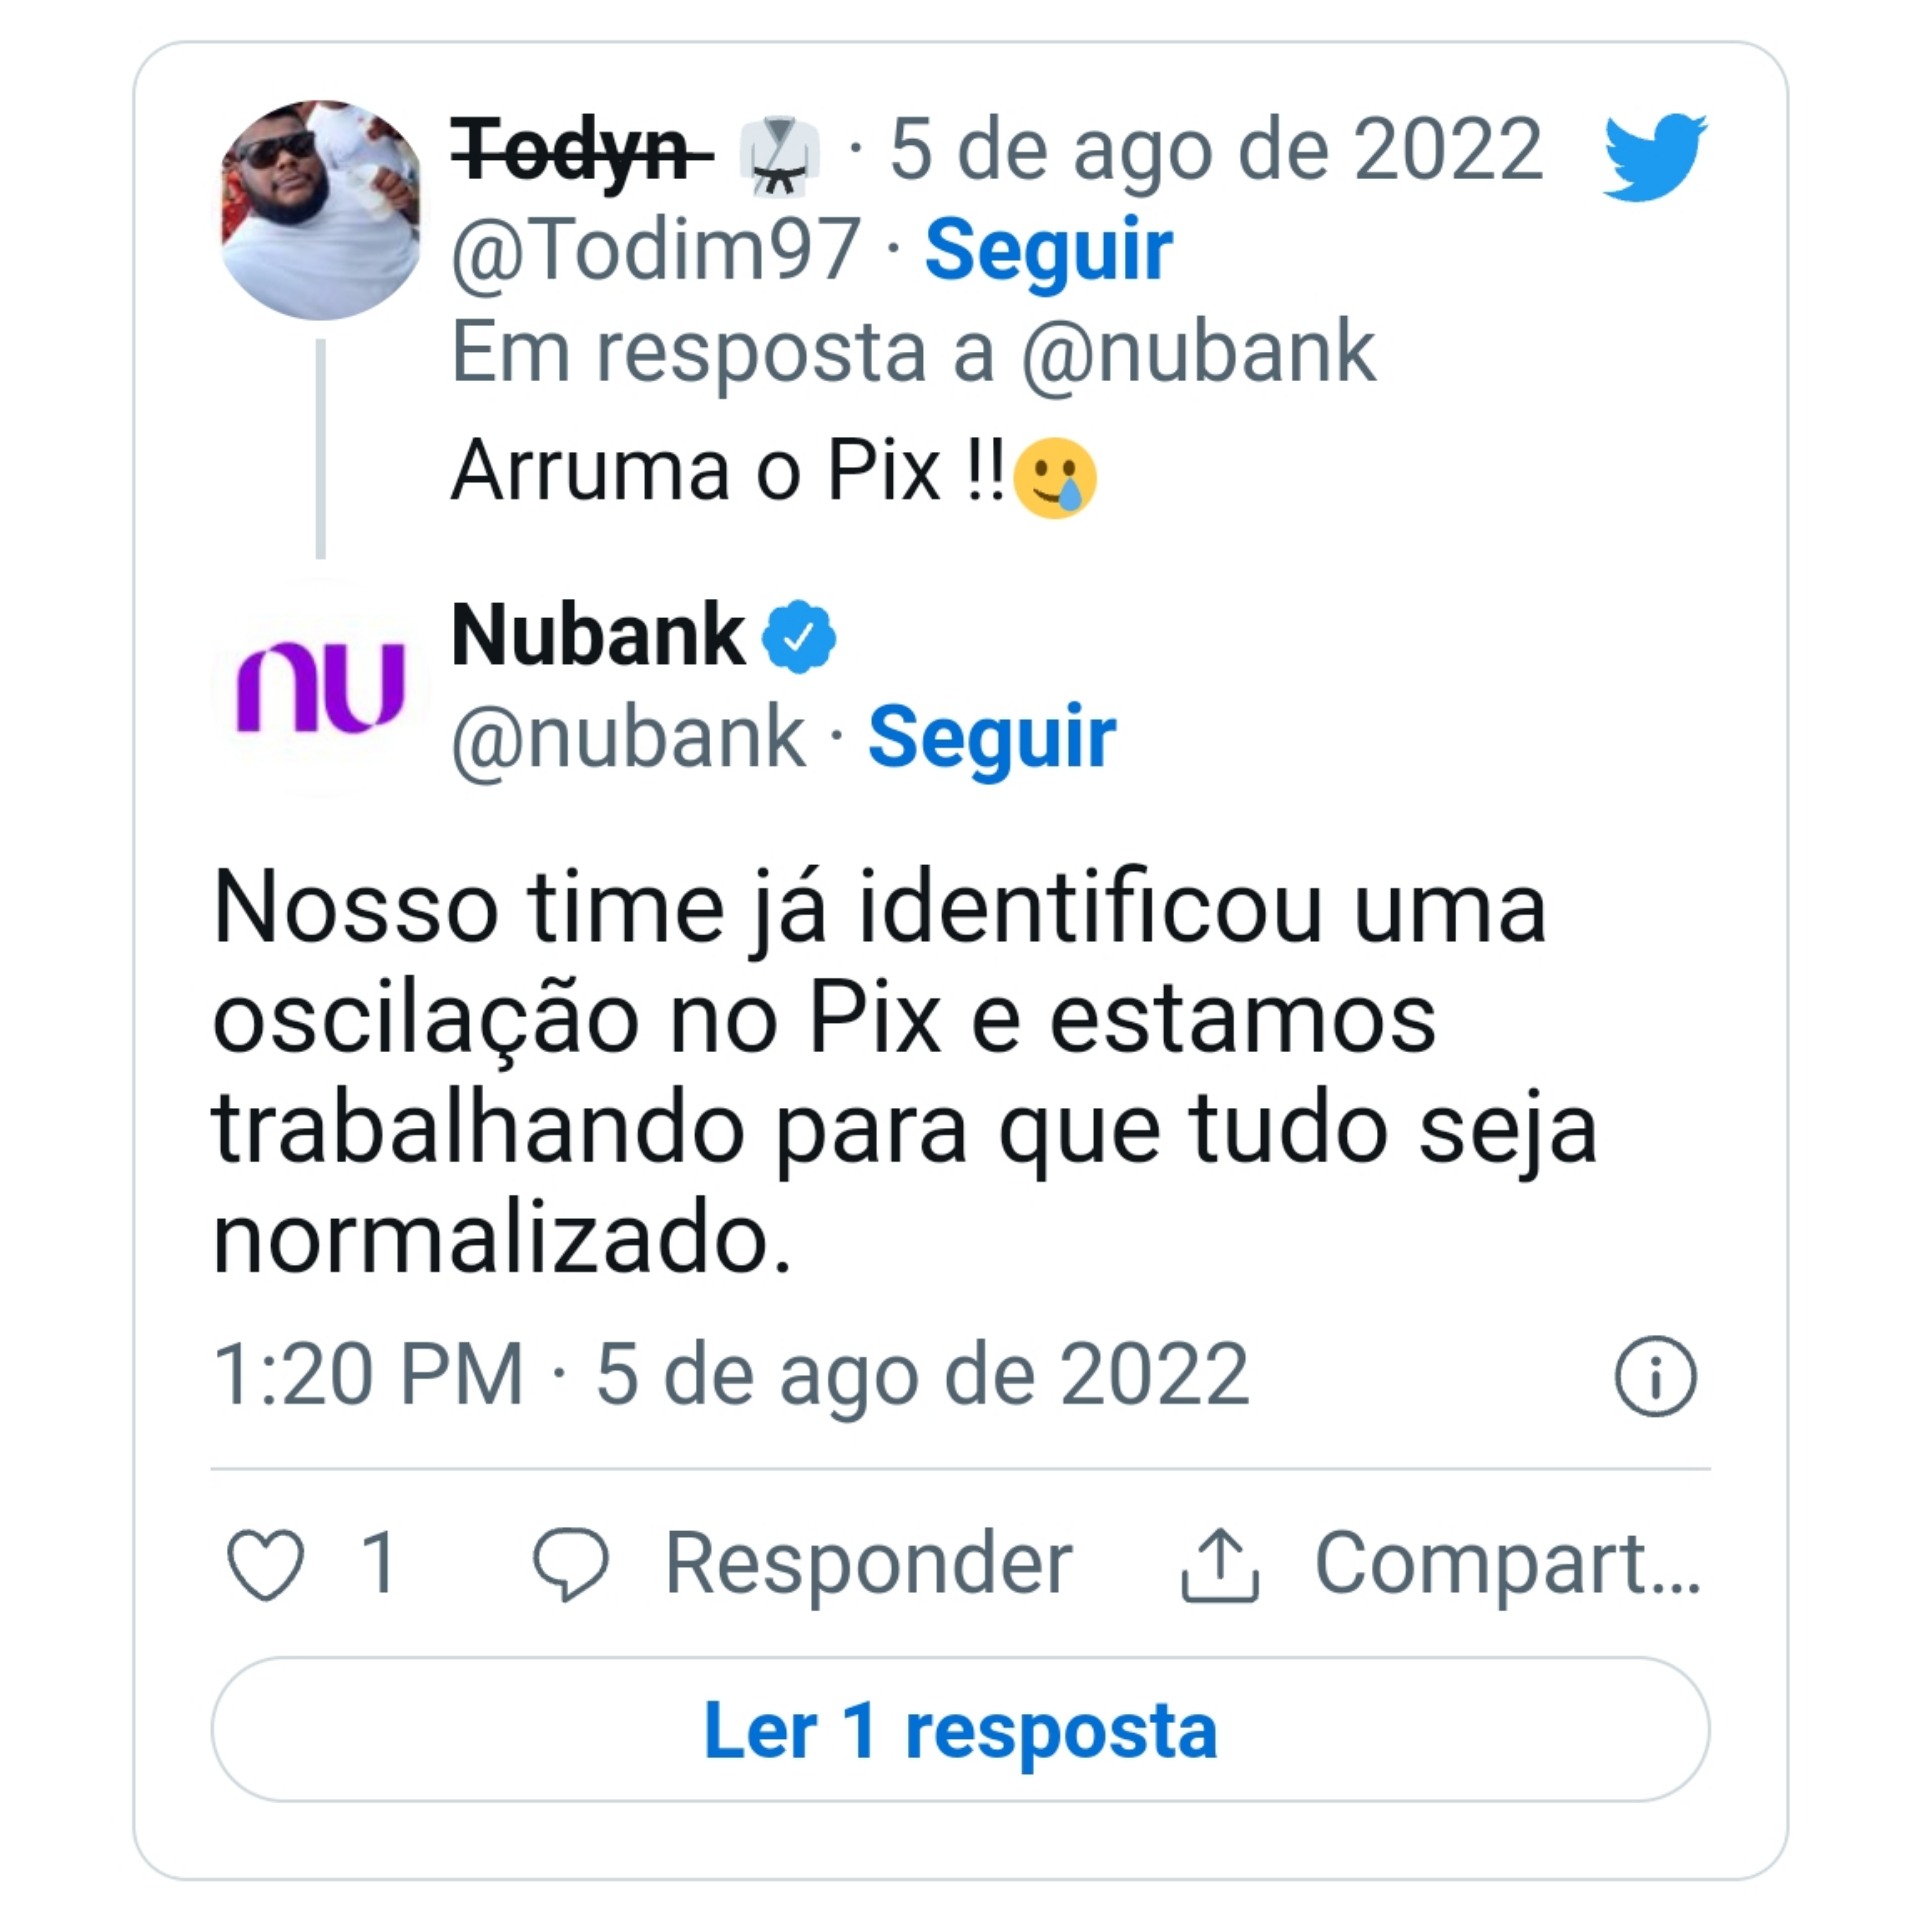Like the Nubank tweet with heart icon

(265, 1564)
